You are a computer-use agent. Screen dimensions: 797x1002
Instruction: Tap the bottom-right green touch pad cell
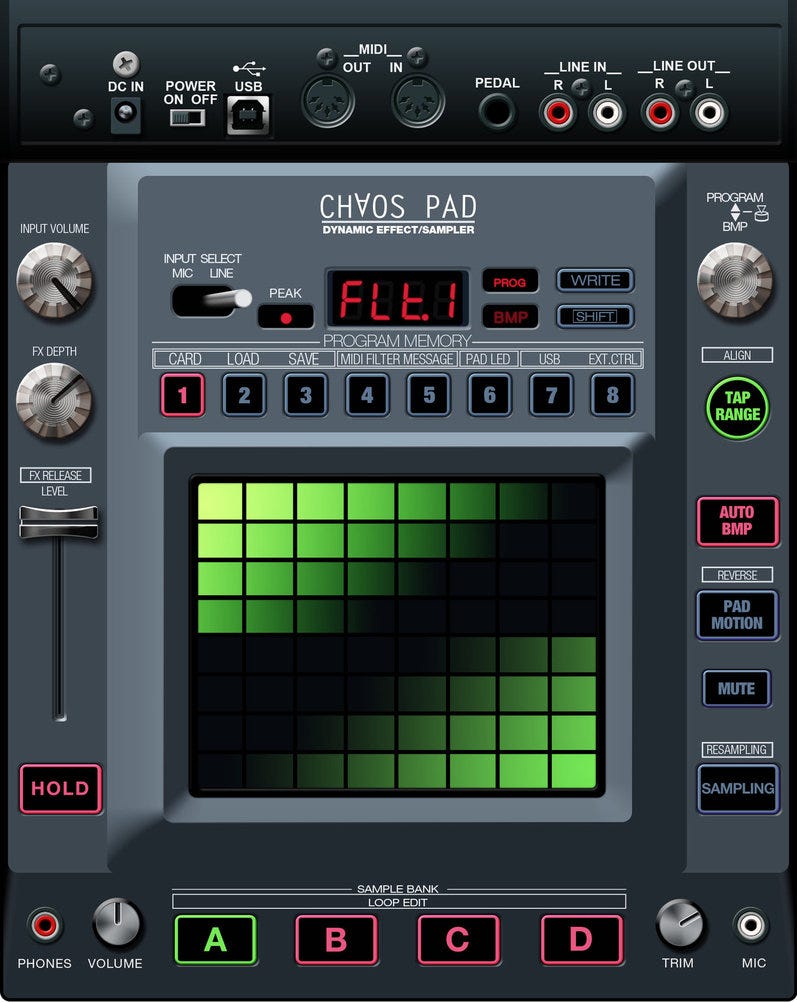coord(573,771)
